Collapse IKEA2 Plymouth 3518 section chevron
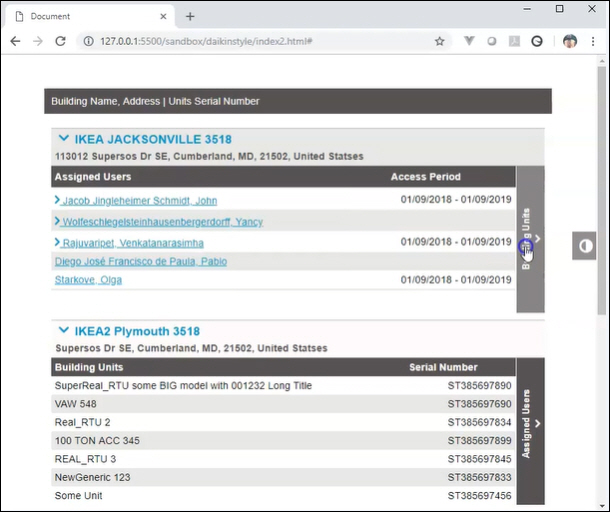Viewport: 610px width, 512px height. pyautogui.click(x=63, y=330)
